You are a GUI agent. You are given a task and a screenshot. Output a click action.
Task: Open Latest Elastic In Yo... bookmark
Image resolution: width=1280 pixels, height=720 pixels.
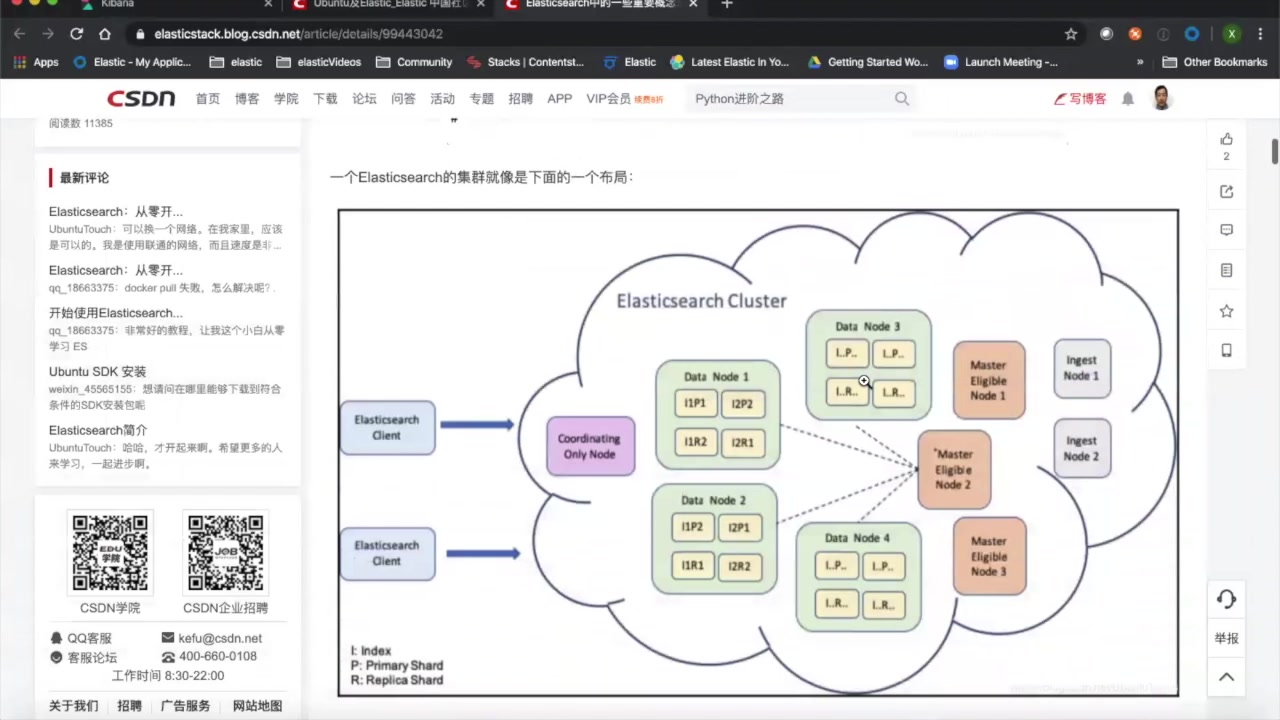point(730,62)
